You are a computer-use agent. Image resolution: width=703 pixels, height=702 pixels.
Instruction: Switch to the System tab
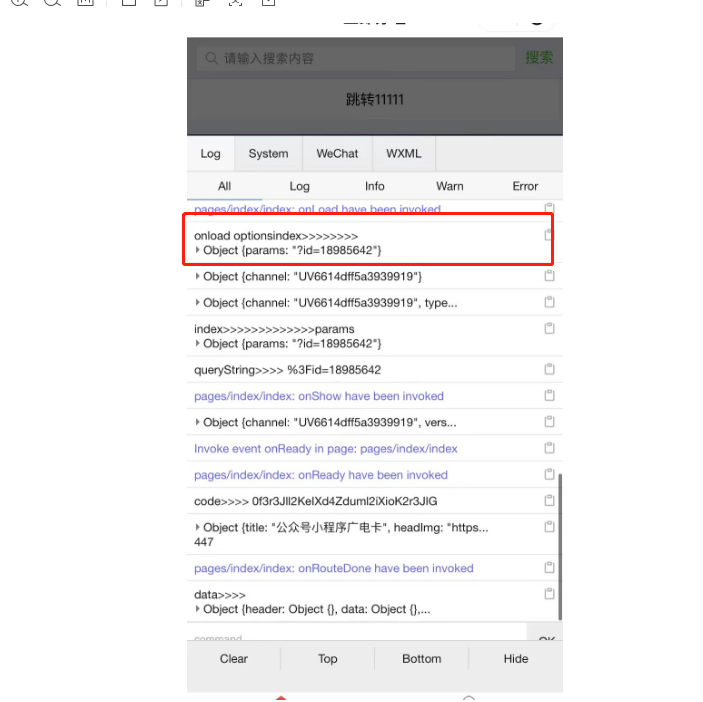[268, 154]
